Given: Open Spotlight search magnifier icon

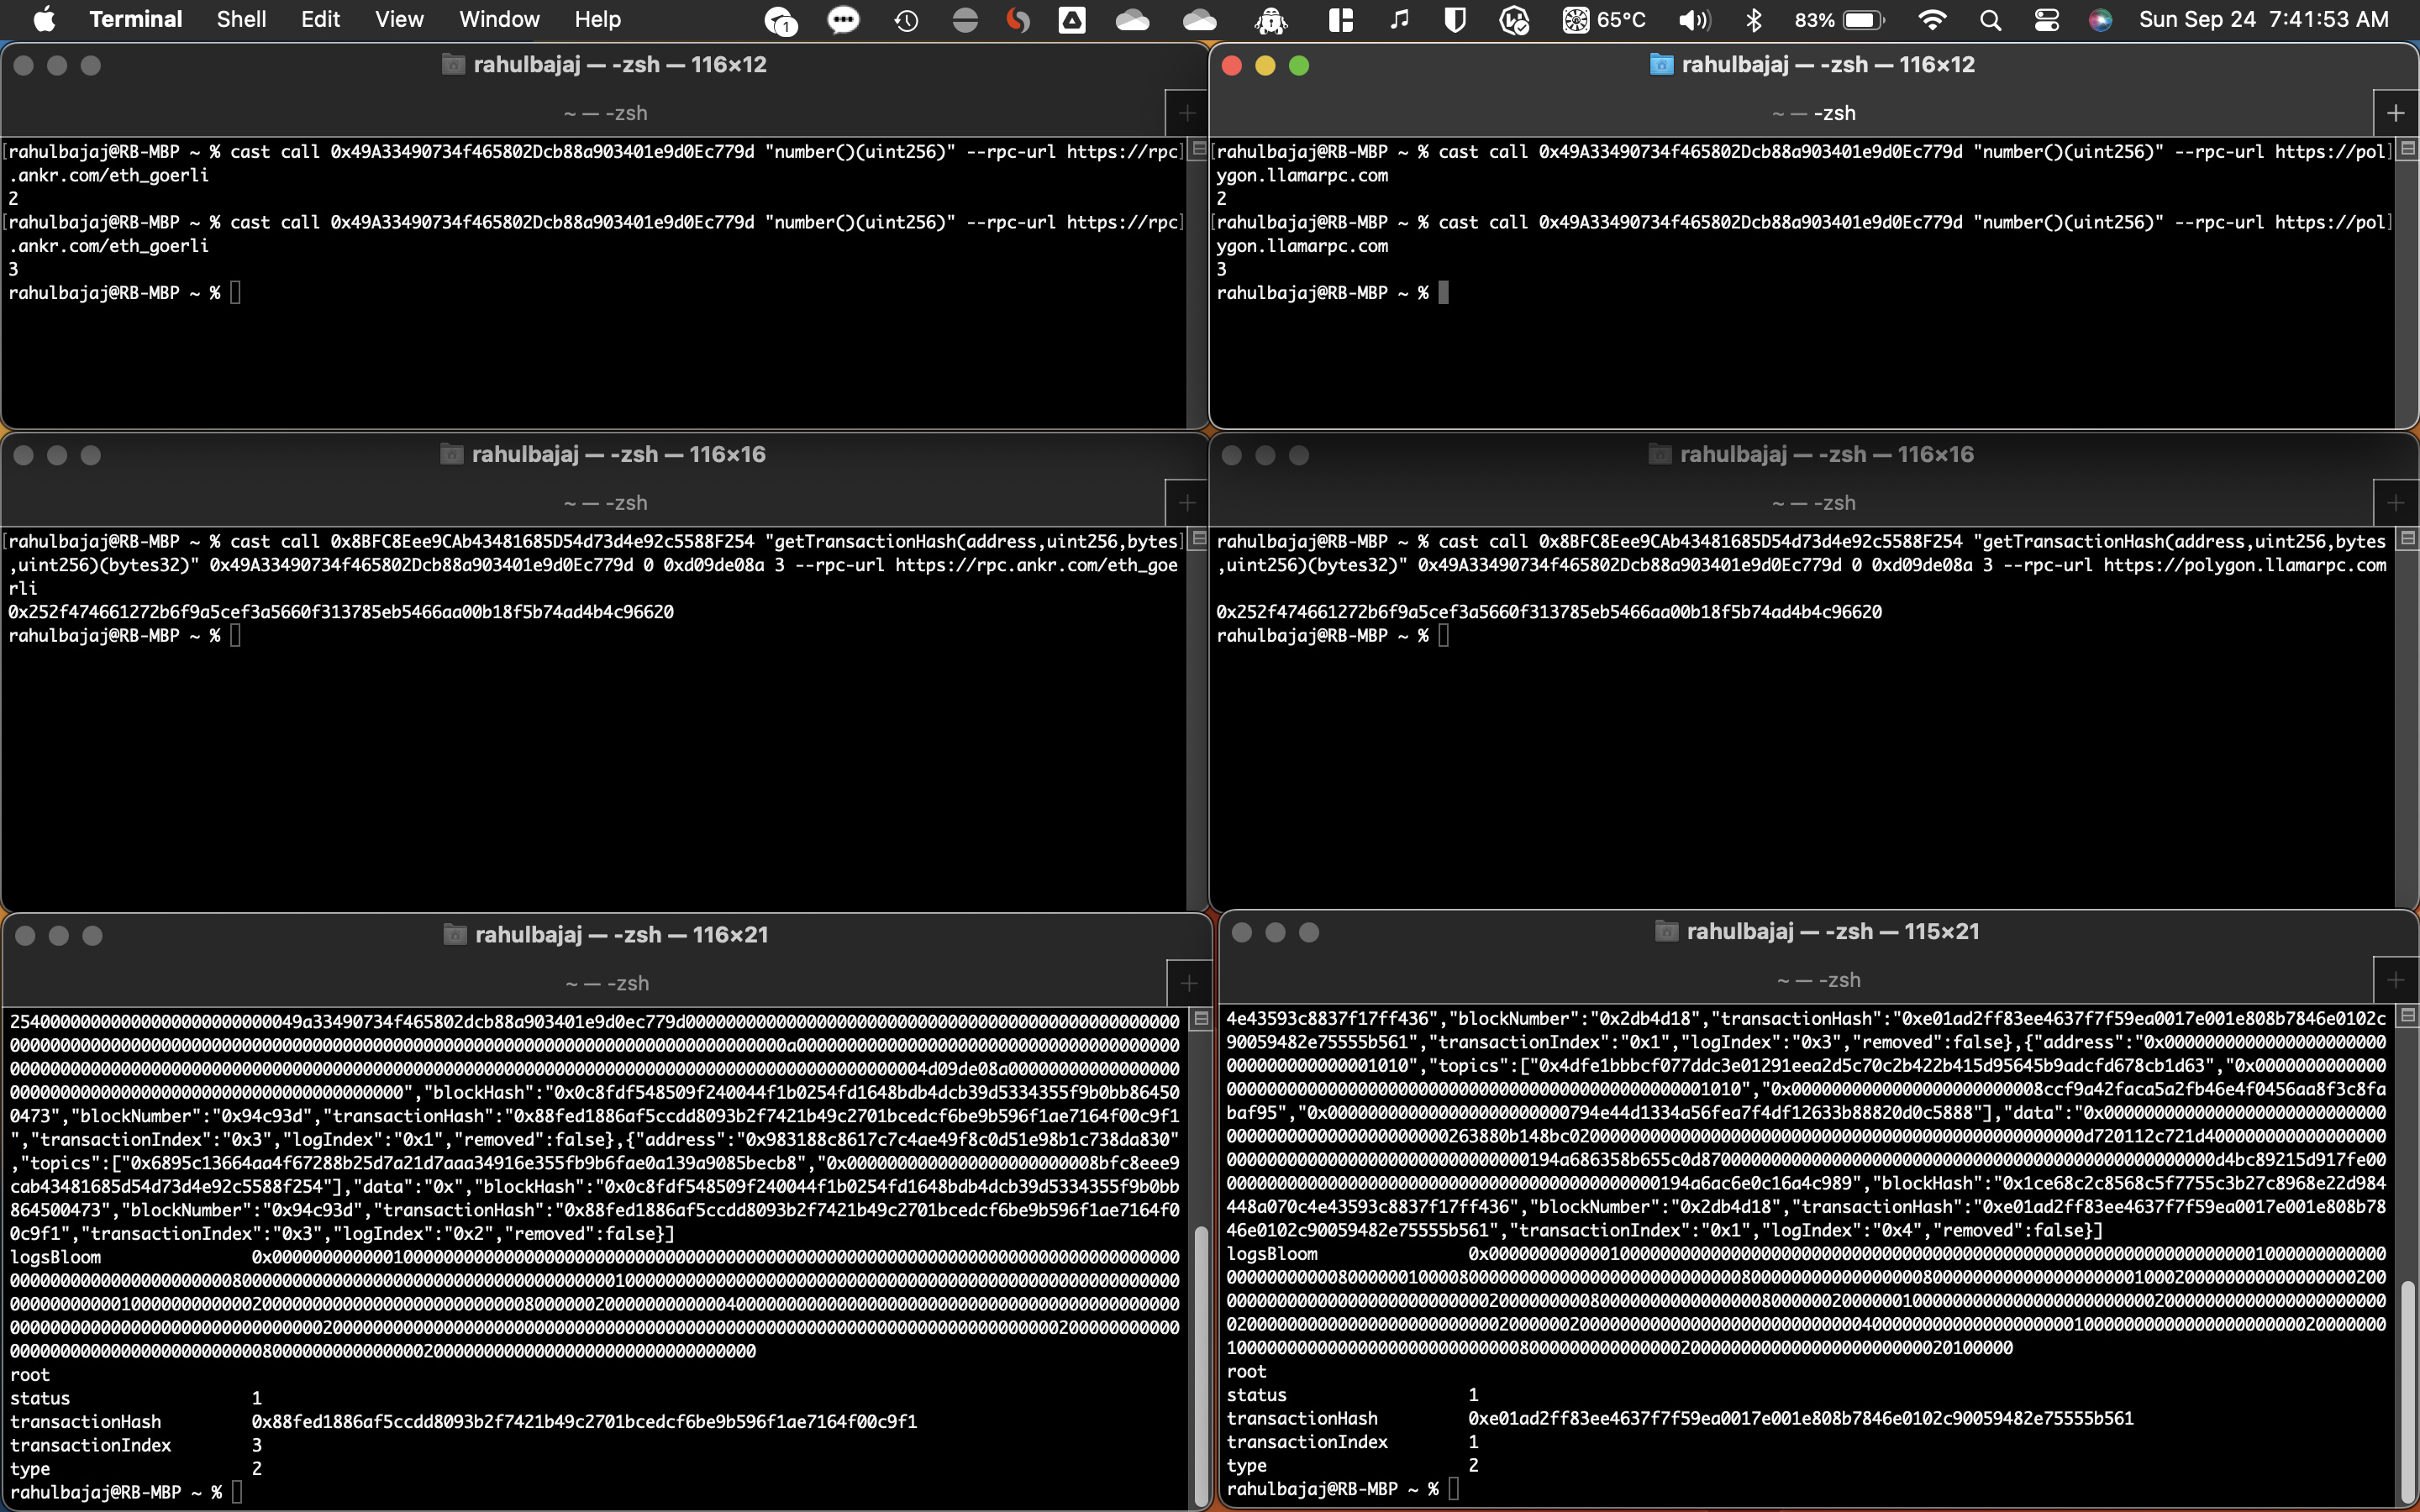Looking at the screenshot, I should (1990, 20).
